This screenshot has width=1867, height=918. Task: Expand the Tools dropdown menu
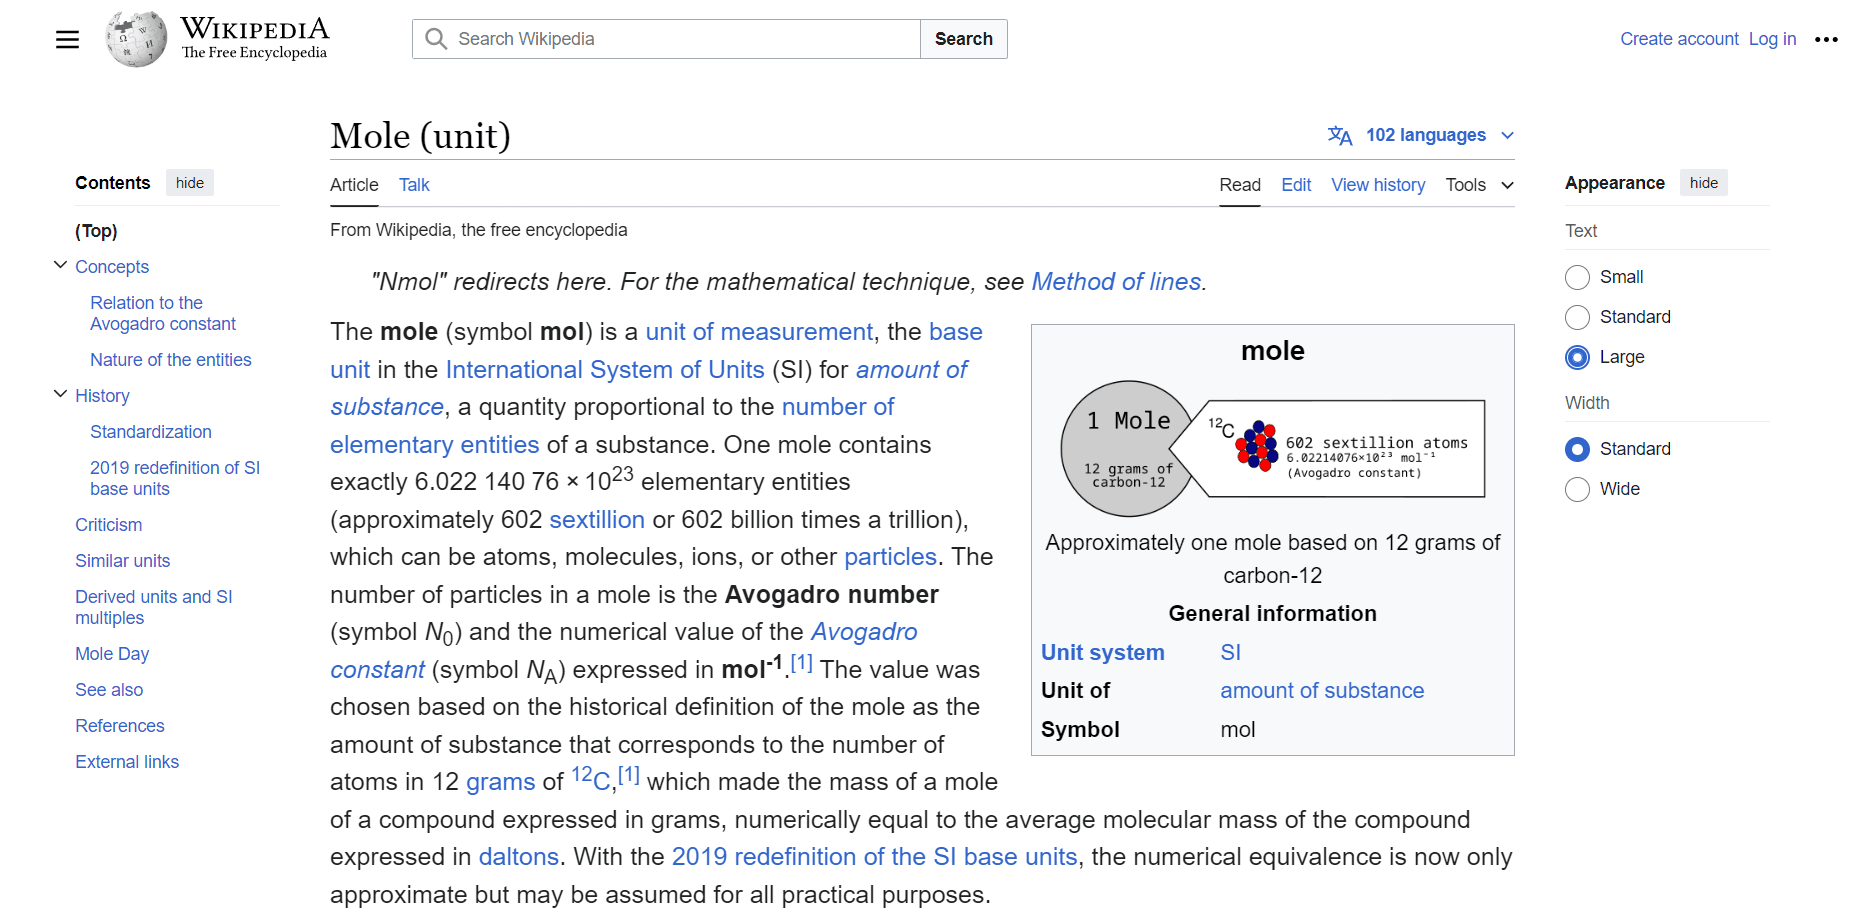pyautogui.click(x=1479, y=185)
